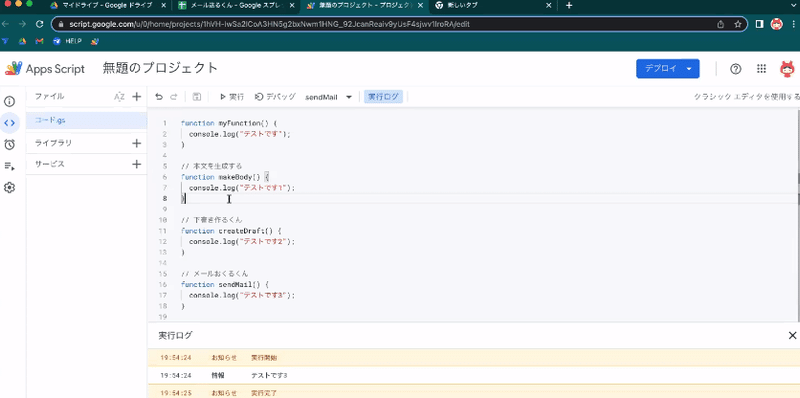Screen dimensions: 800x398
Task: Click クラシック エディタを使用する link
Action: click(x=746, y=97)
